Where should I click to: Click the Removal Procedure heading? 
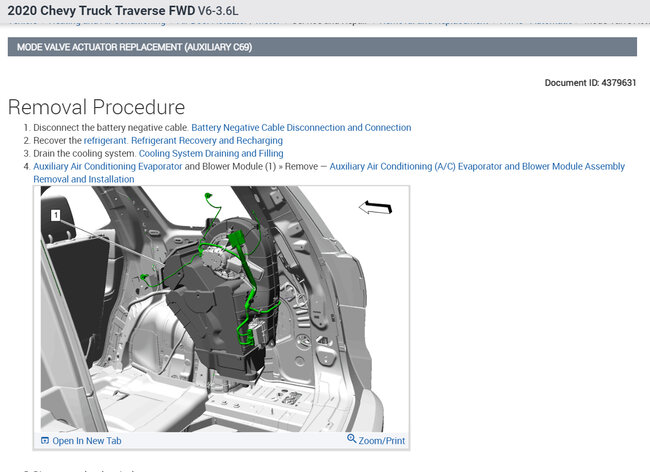(96, 107)
